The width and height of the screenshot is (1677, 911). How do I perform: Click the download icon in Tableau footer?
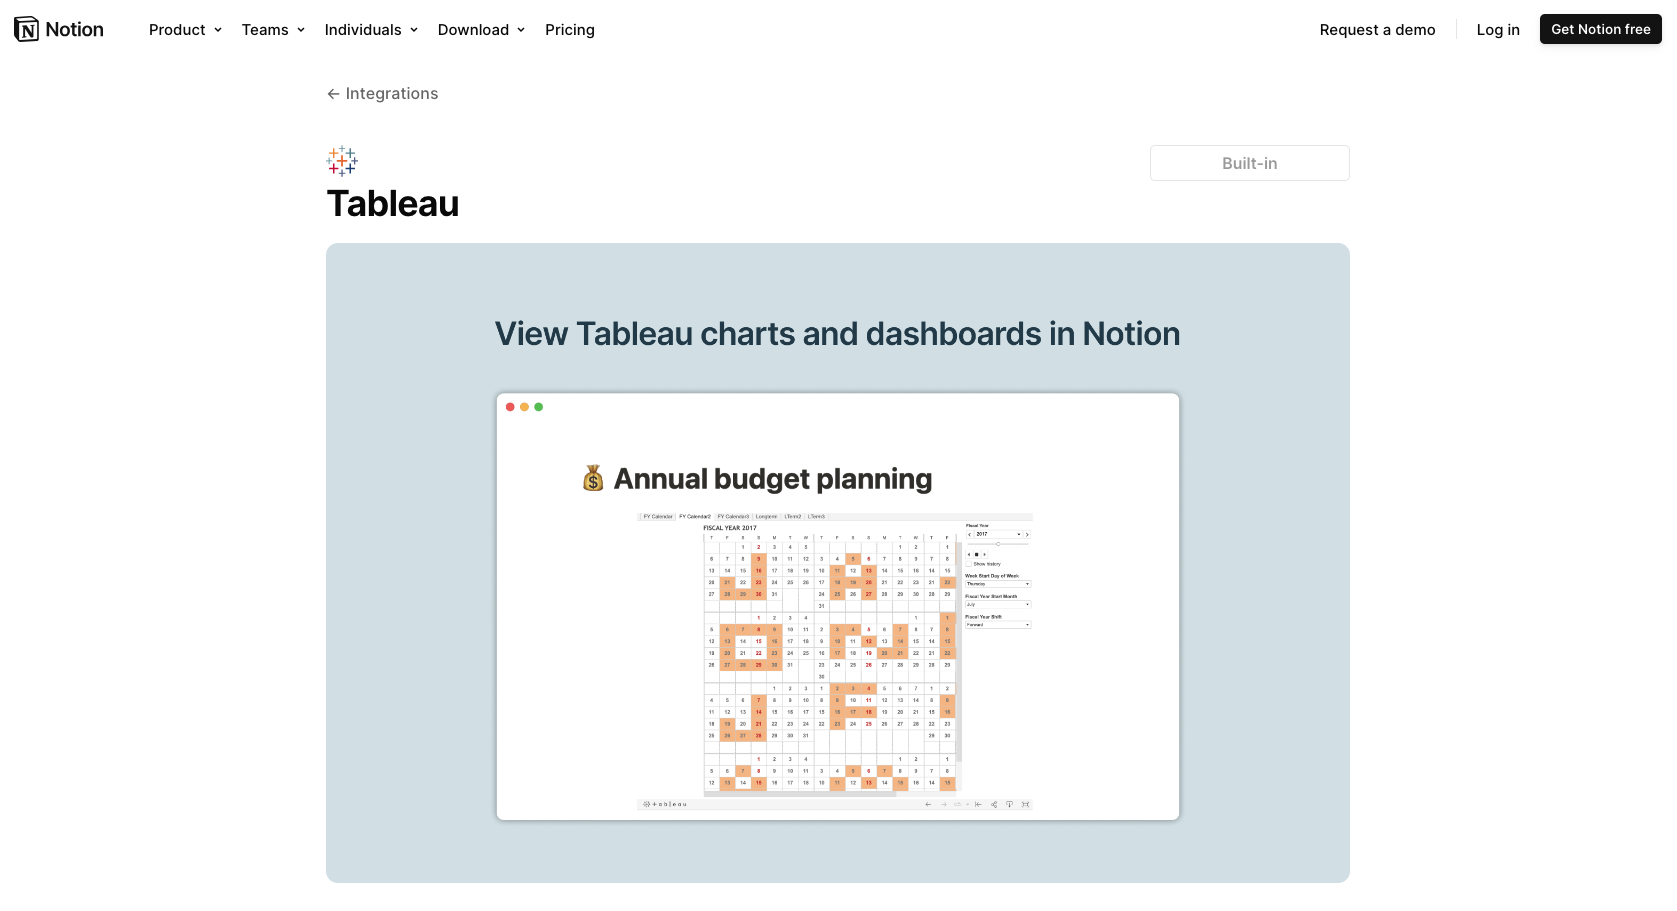click(1009, 804)
